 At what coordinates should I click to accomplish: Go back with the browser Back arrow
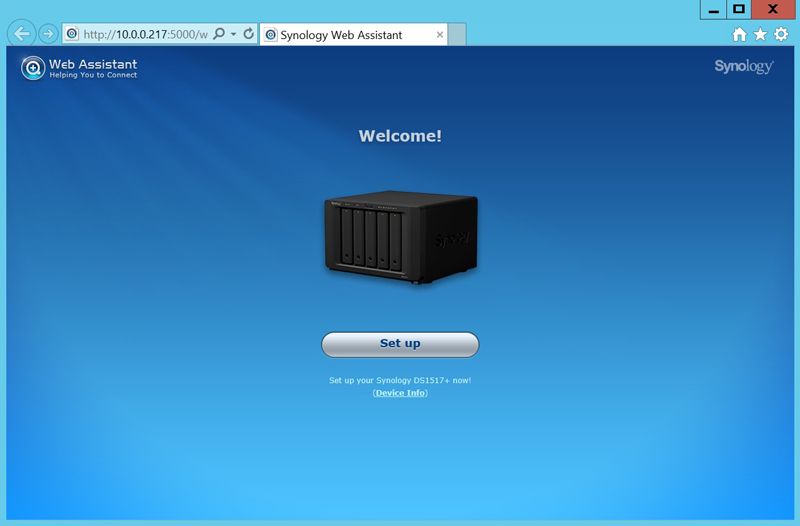coord(21,34)
